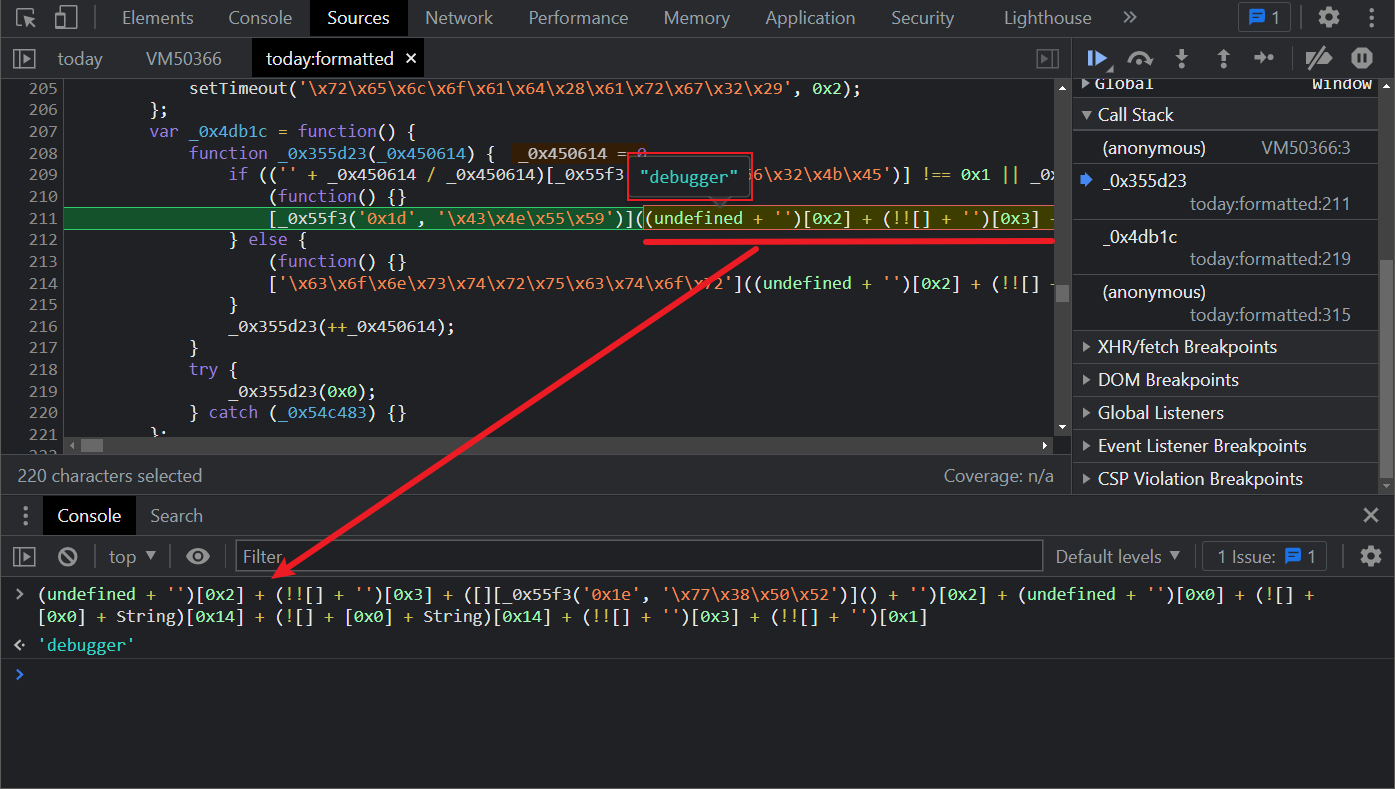1395x789 pixels.
Task: Click the console Filter input field
Action: tap(640, 556)
